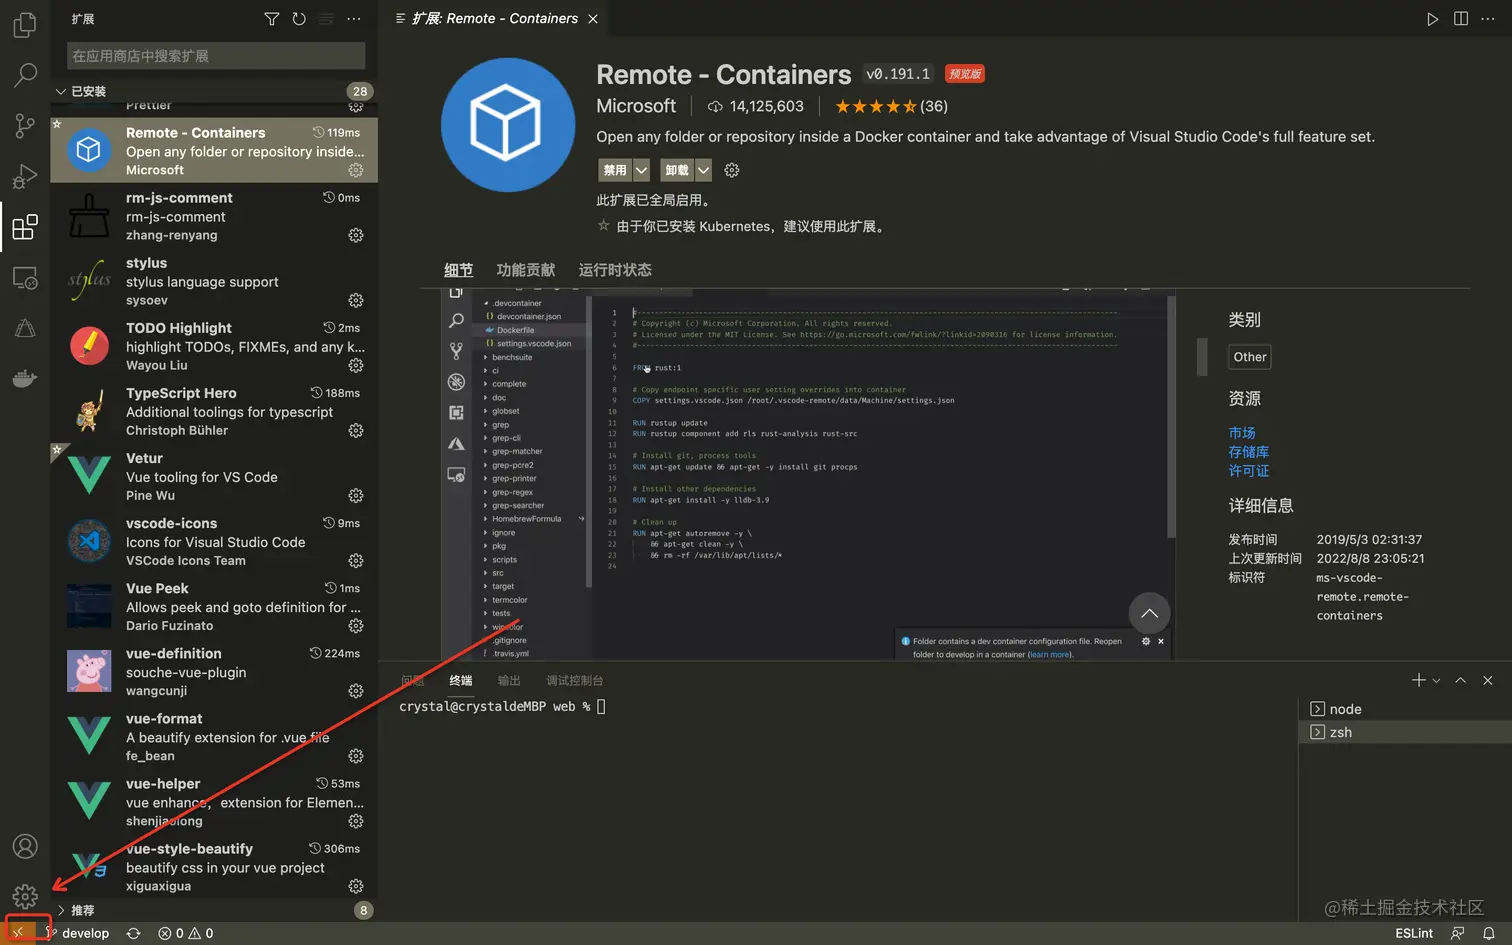Click the disable extension button
Viewport: 1512px width, 945px height.
pos(615,170)
